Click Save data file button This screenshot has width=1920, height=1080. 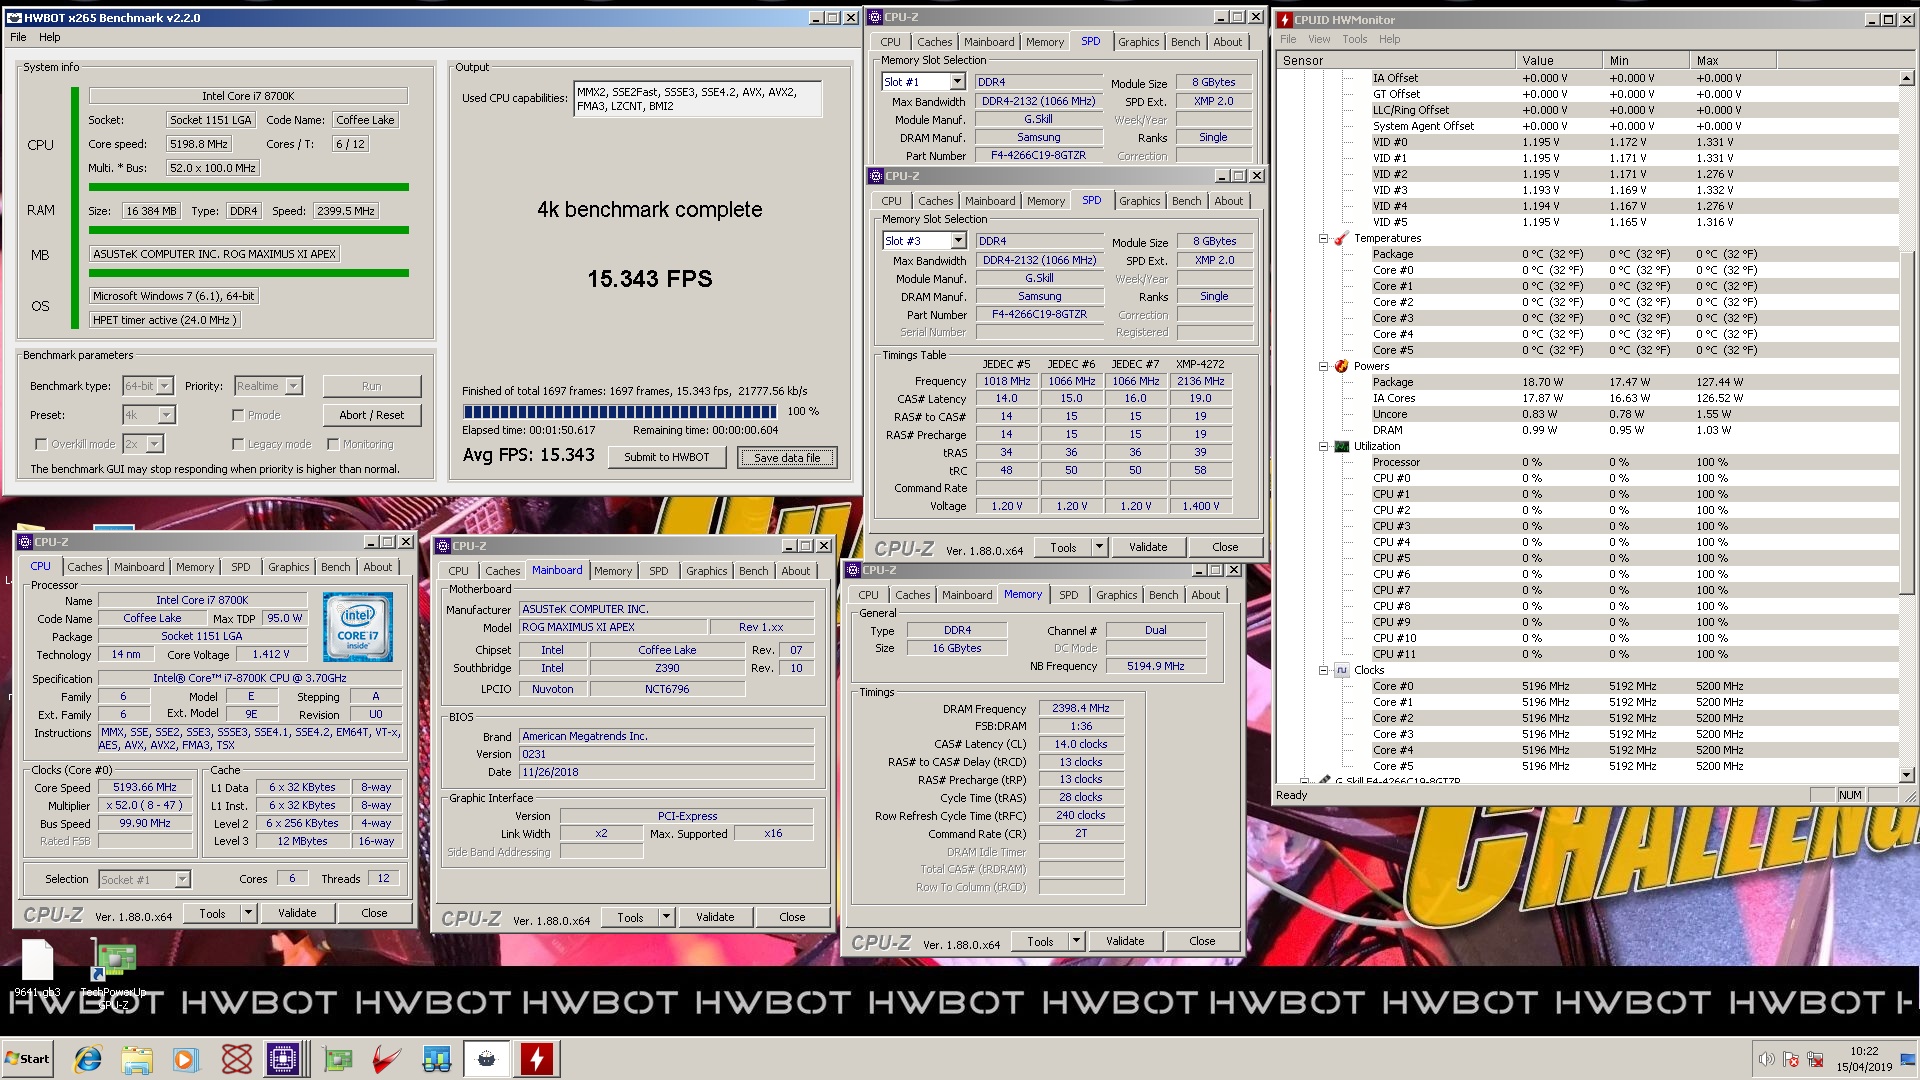(787, 458)
